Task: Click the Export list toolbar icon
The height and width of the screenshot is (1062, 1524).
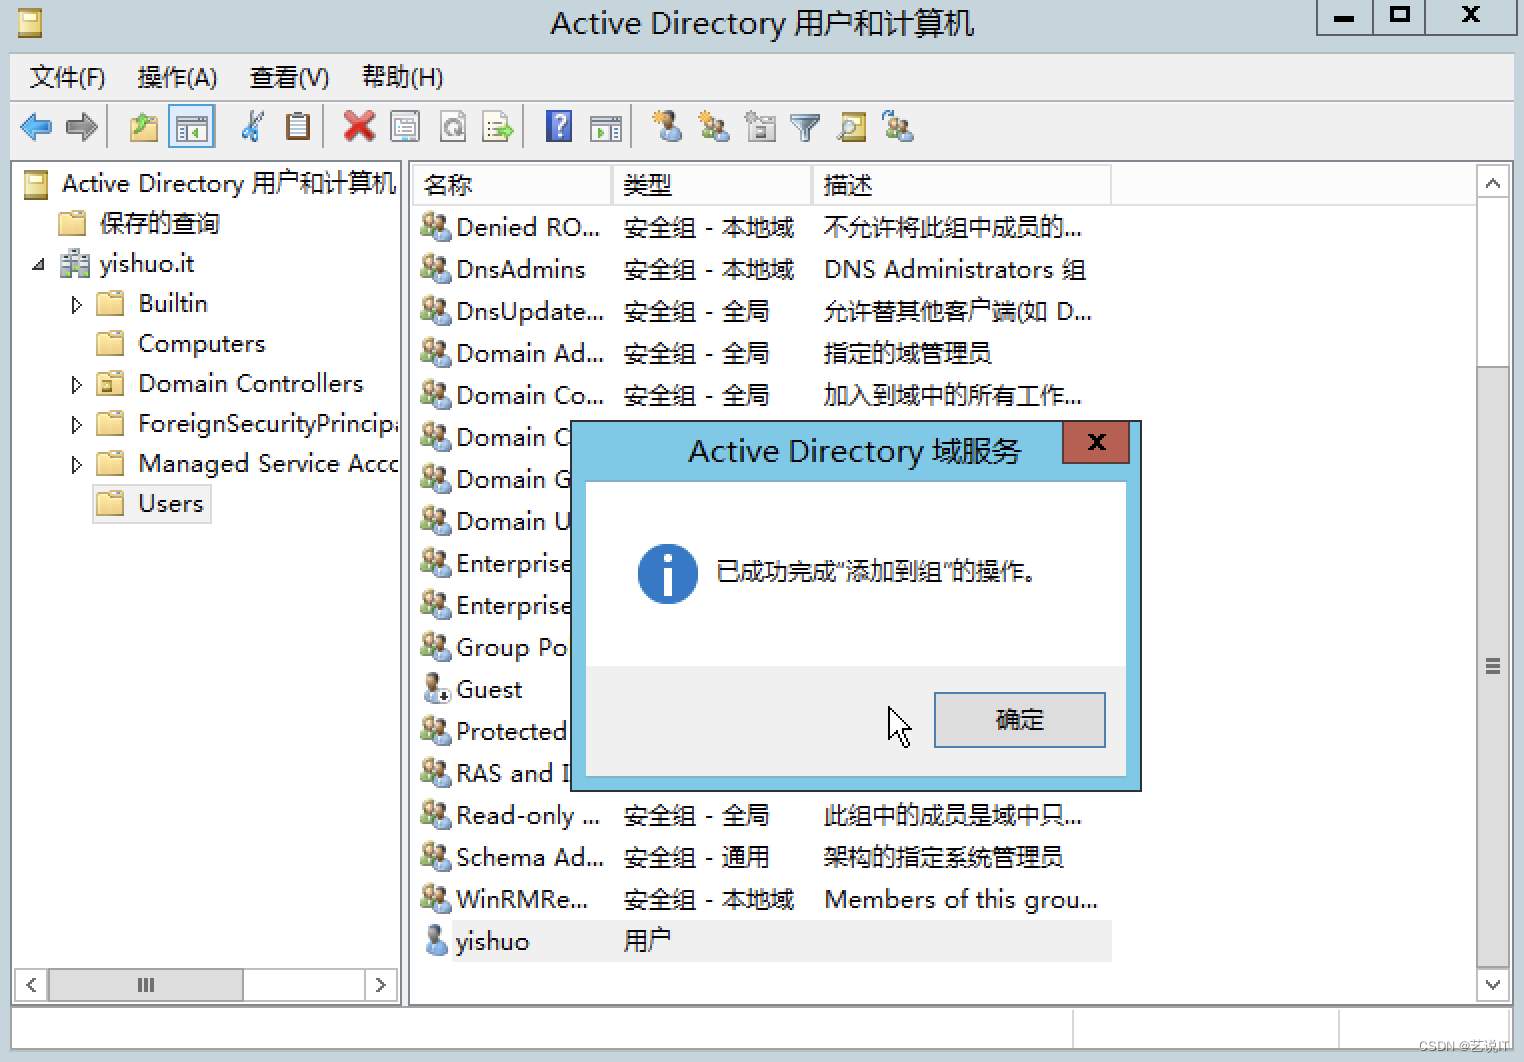Action: coord(498,127)
